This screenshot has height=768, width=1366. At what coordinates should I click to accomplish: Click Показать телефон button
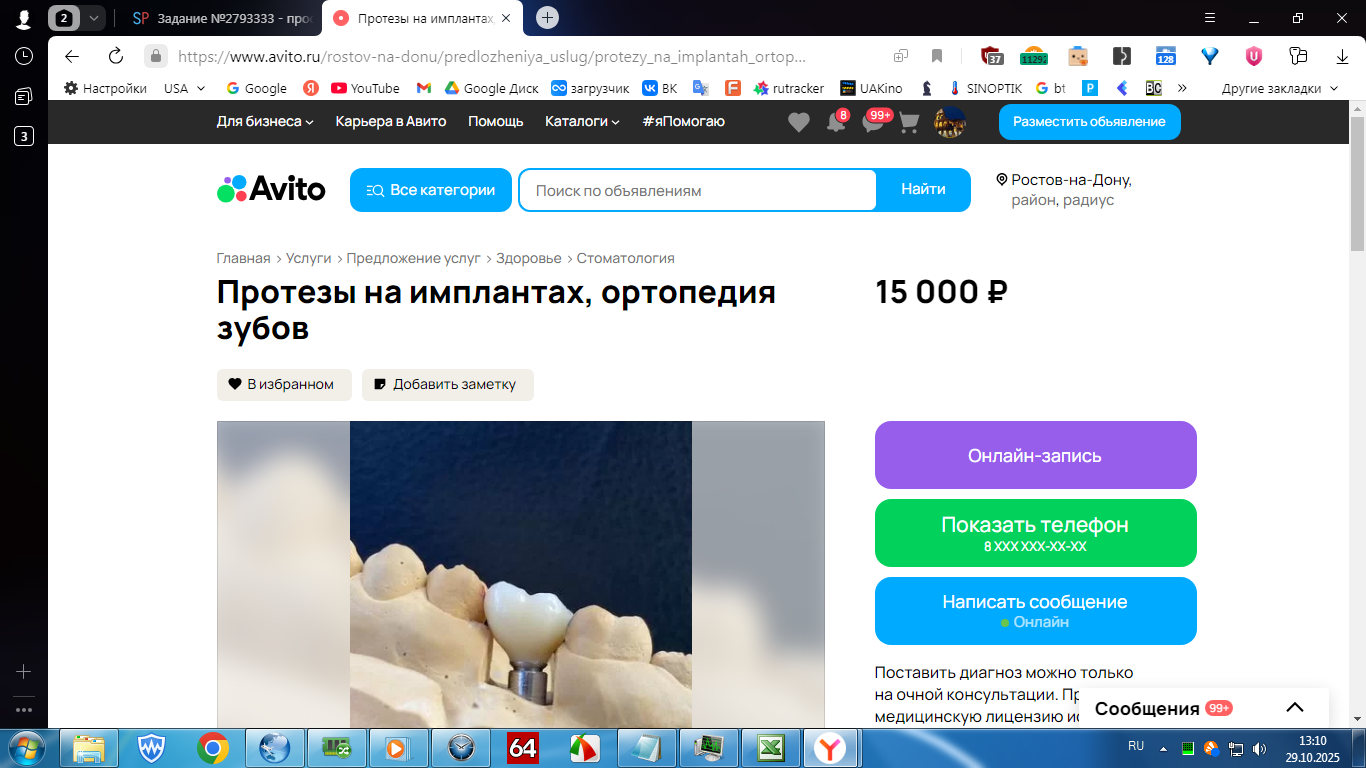click(1035, 533)
